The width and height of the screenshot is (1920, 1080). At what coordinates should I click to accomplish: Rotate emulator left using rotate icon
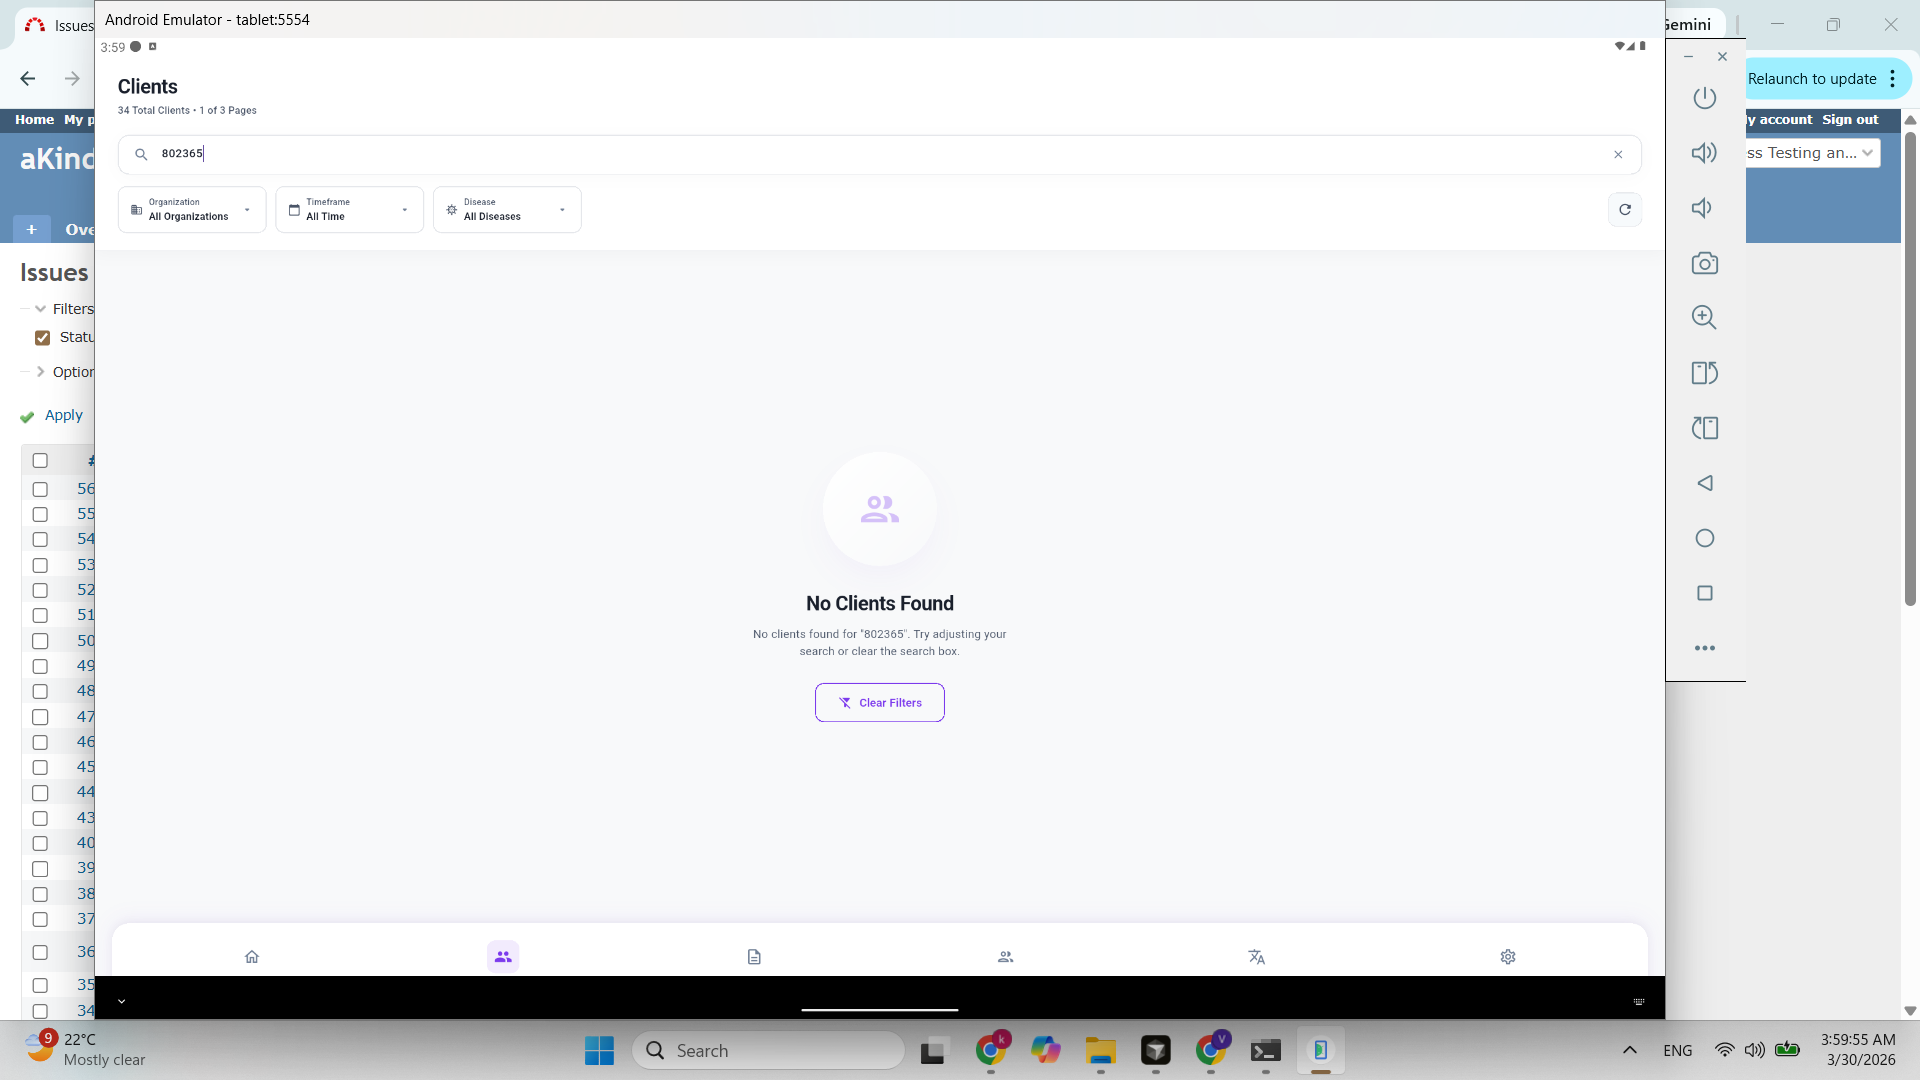1704,373
